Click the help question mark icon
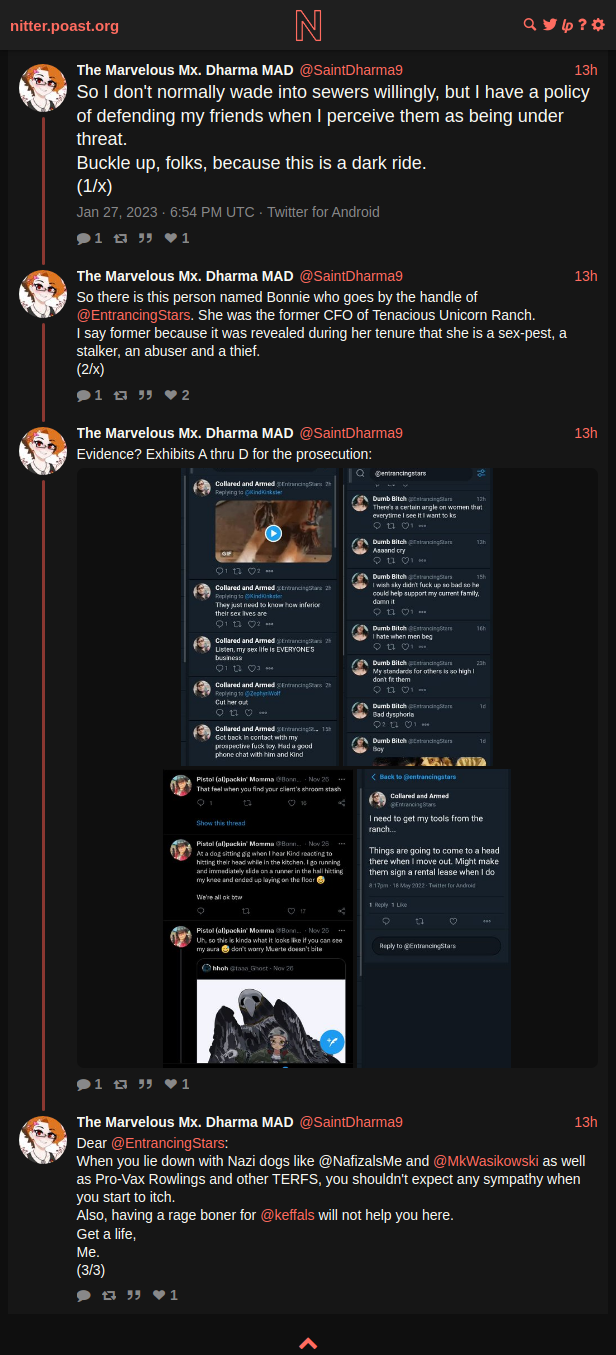 (x=582, y=25)
